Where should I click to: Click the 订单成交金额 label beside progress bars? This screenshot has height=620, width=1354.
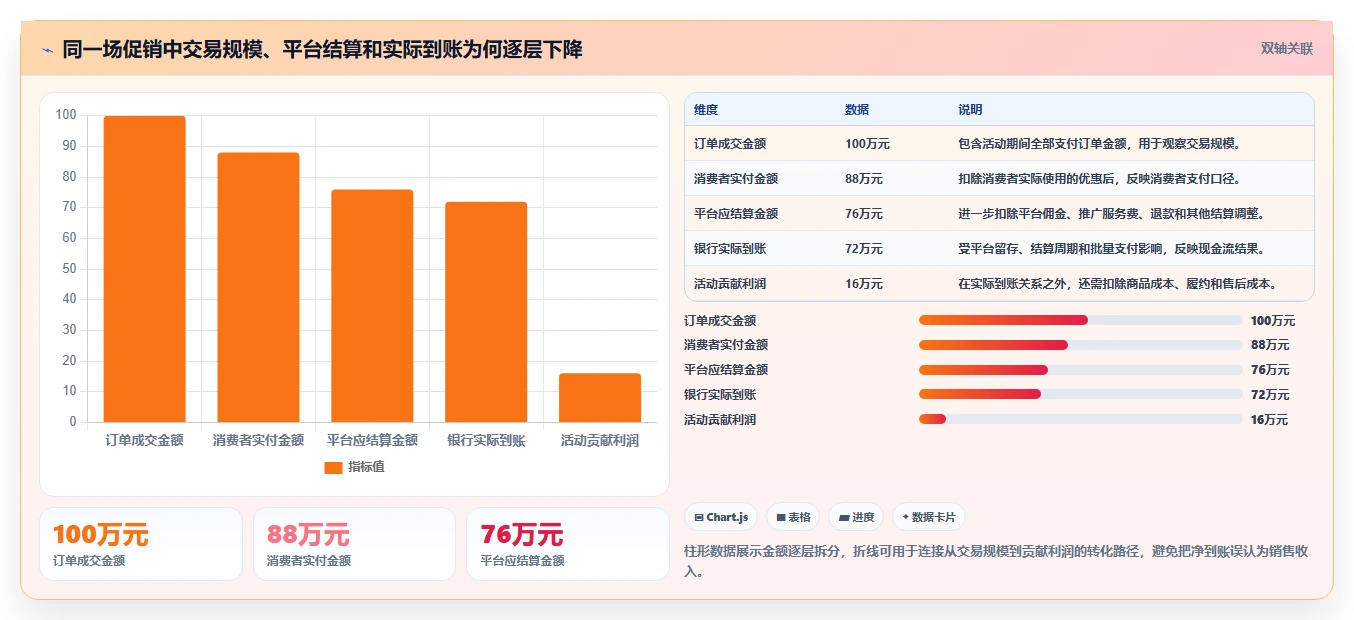pyautogui.click(x=720, y=321)
